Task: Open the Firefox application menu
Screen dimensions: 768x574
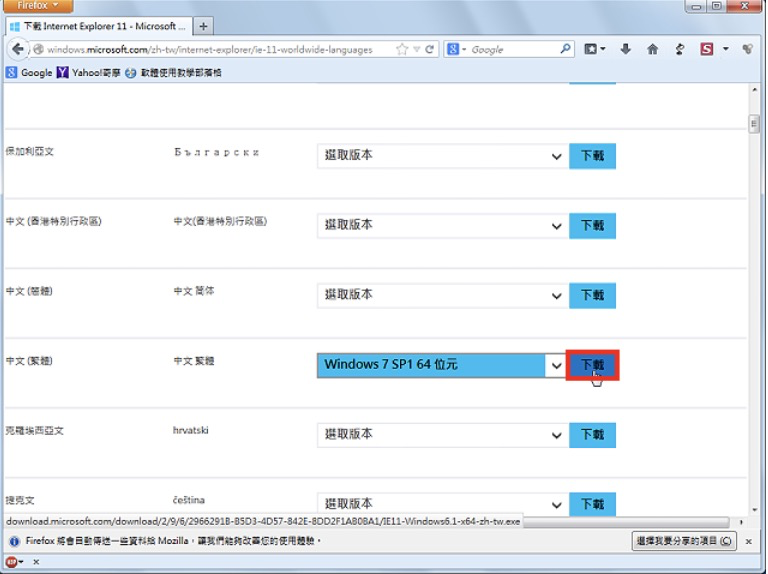Action: click(37, 5)
